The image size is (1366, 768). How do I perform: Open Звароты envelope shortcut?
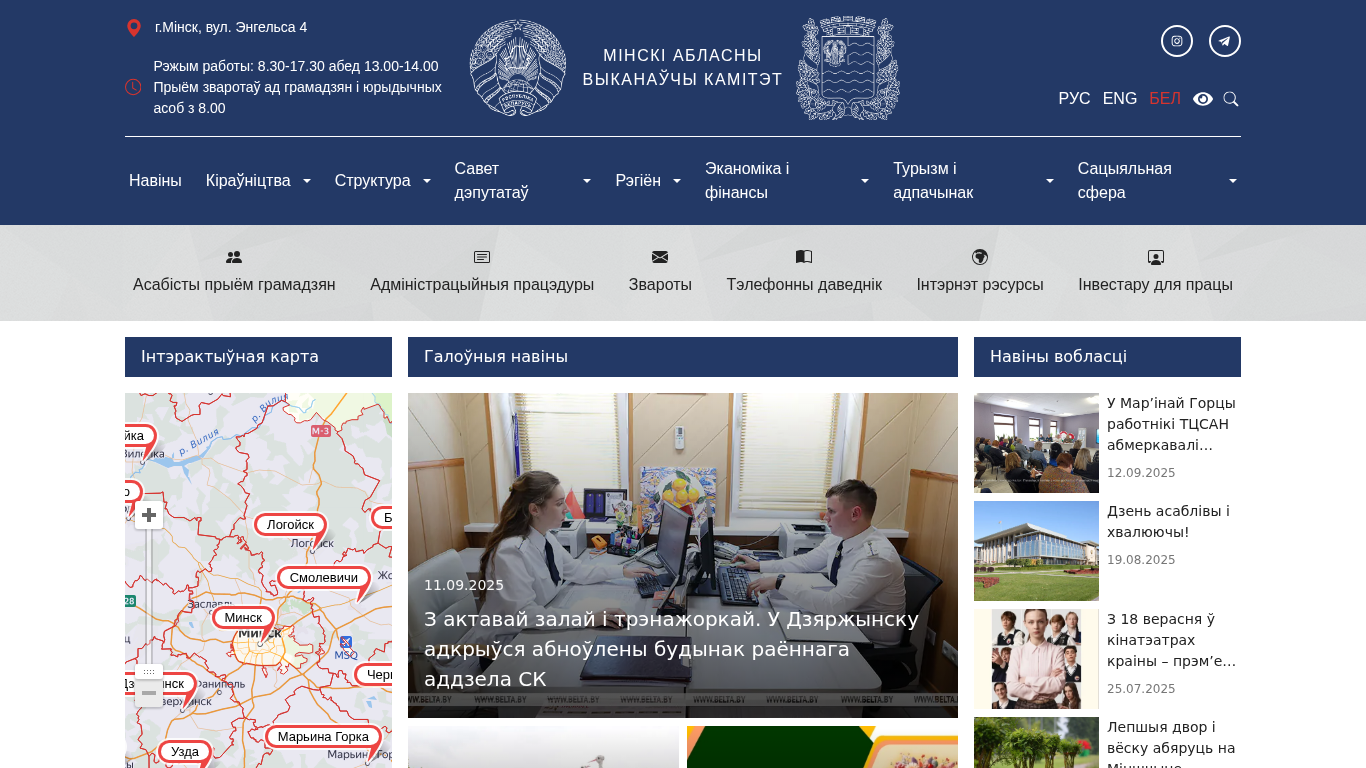(660, 272)
